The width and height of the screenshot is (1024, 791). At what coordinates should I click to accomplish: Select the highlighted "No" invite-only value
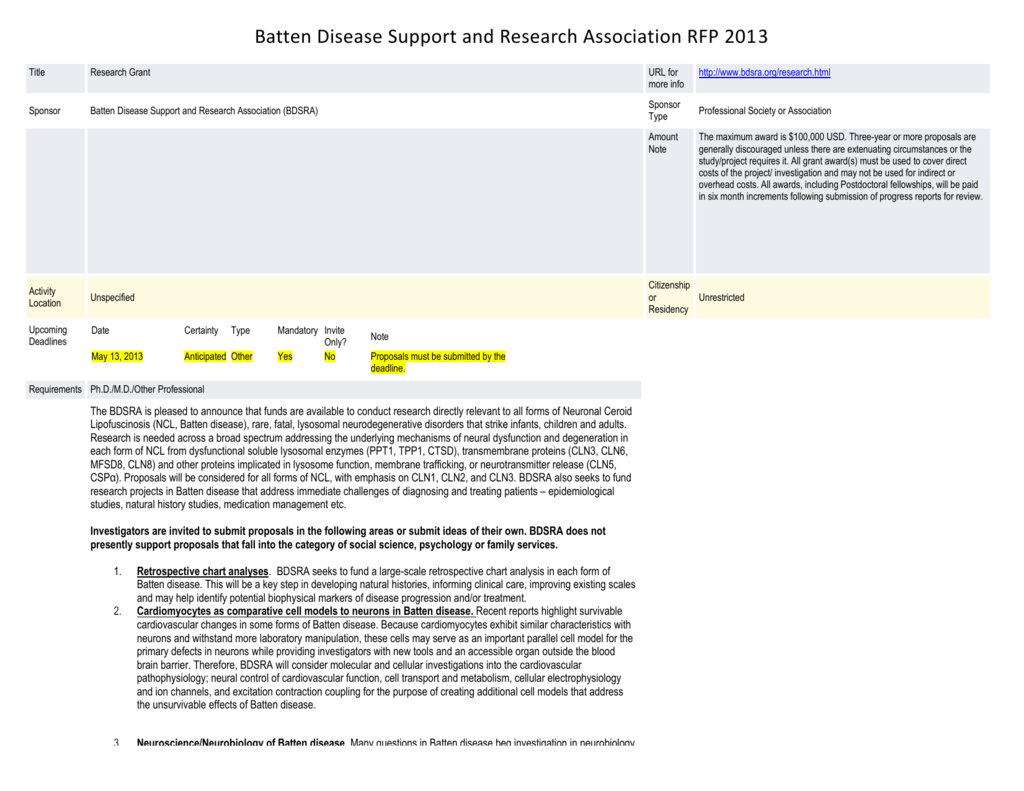pyautogui.click(x=330, y=357)
